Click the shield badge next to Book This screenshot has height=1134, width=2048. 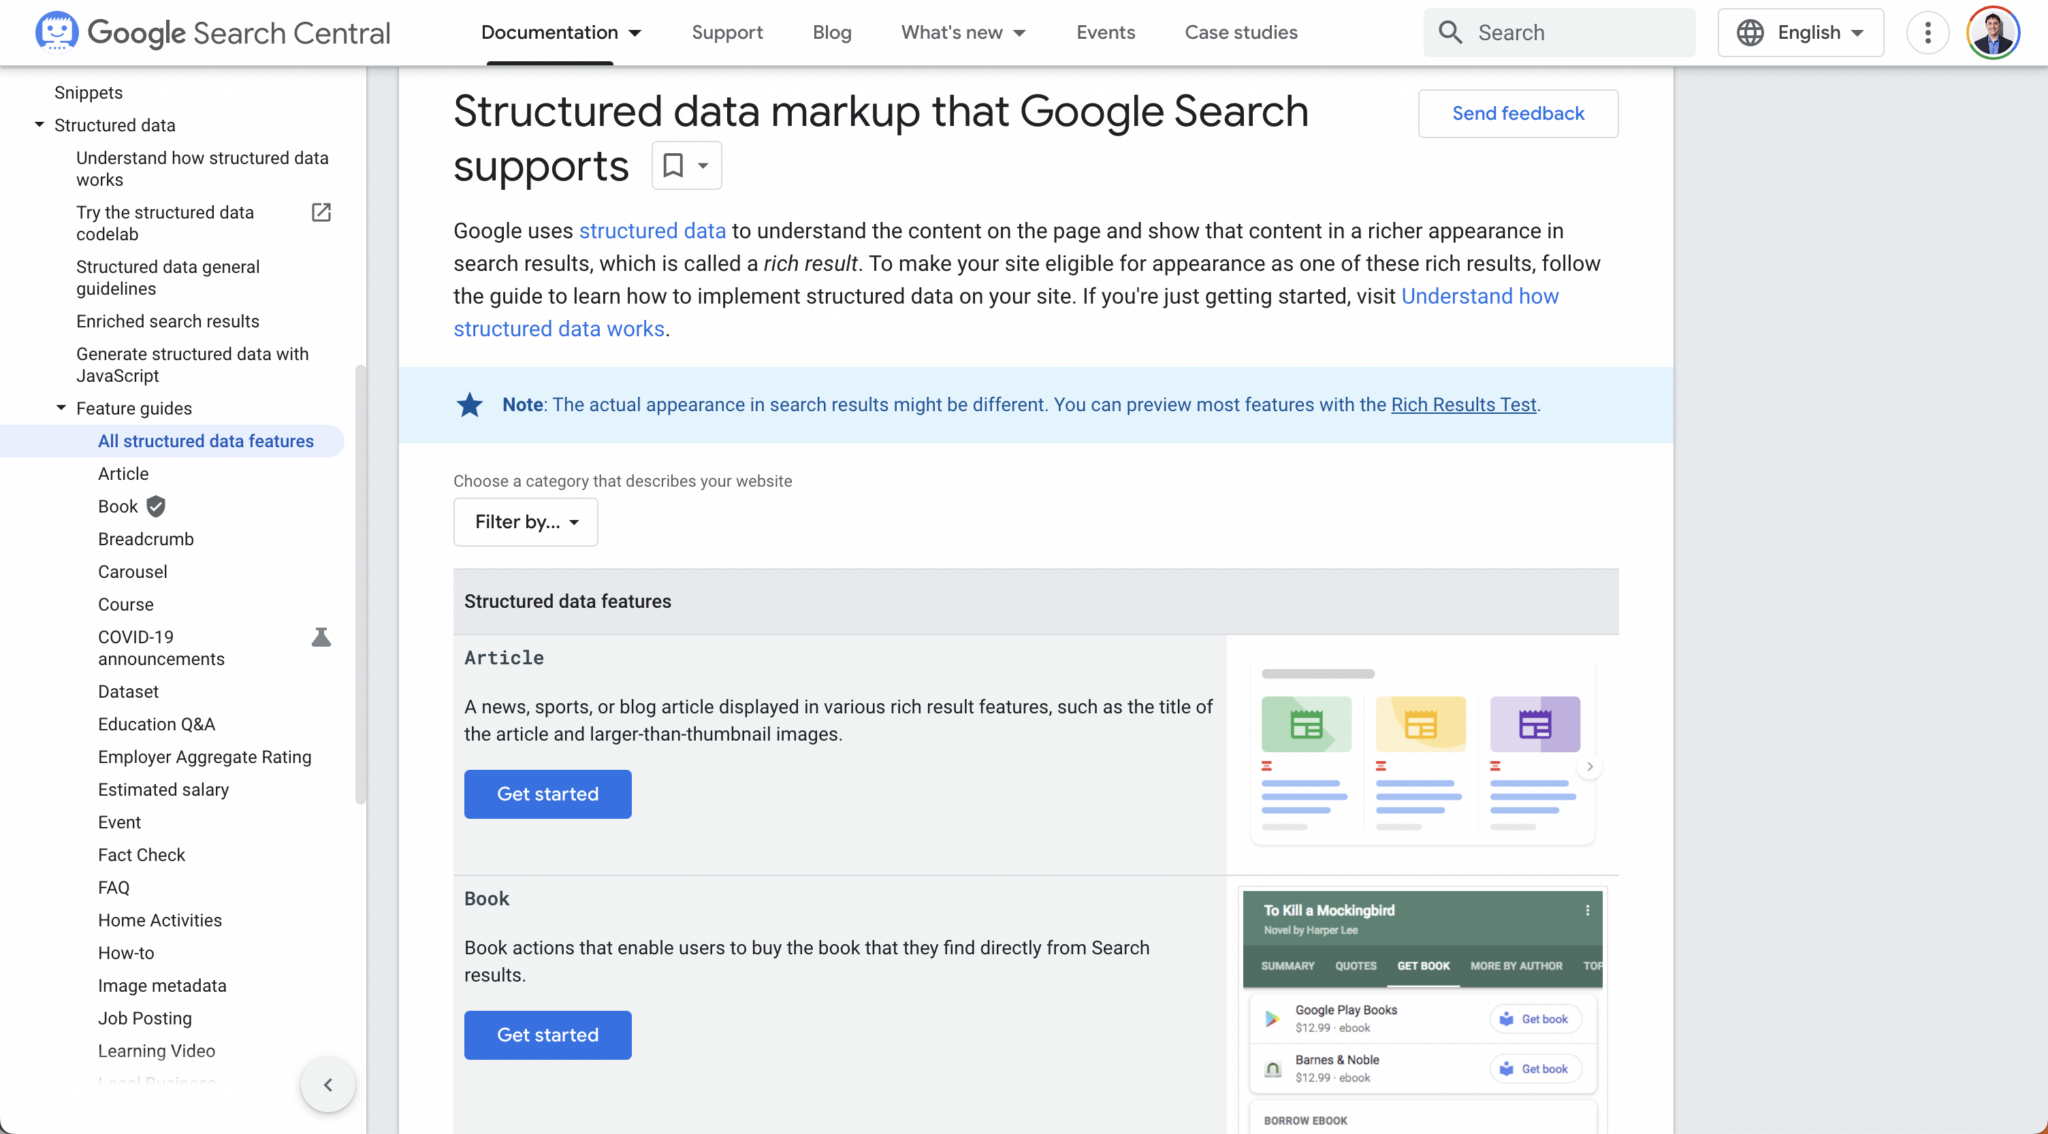155,506
